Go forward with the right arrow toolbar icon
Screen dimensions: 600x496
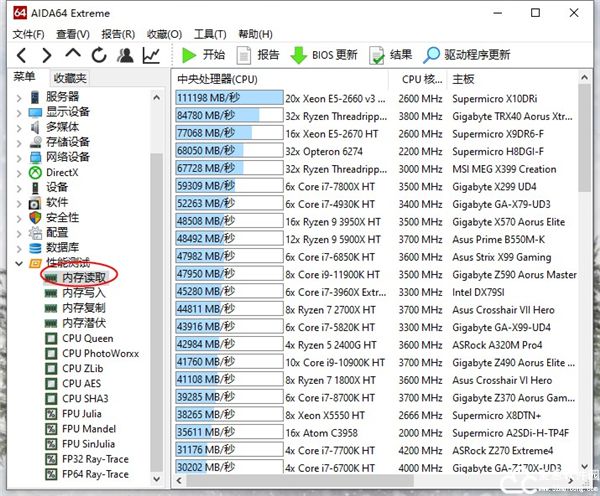pyautogui.click(x=47, y=55)
